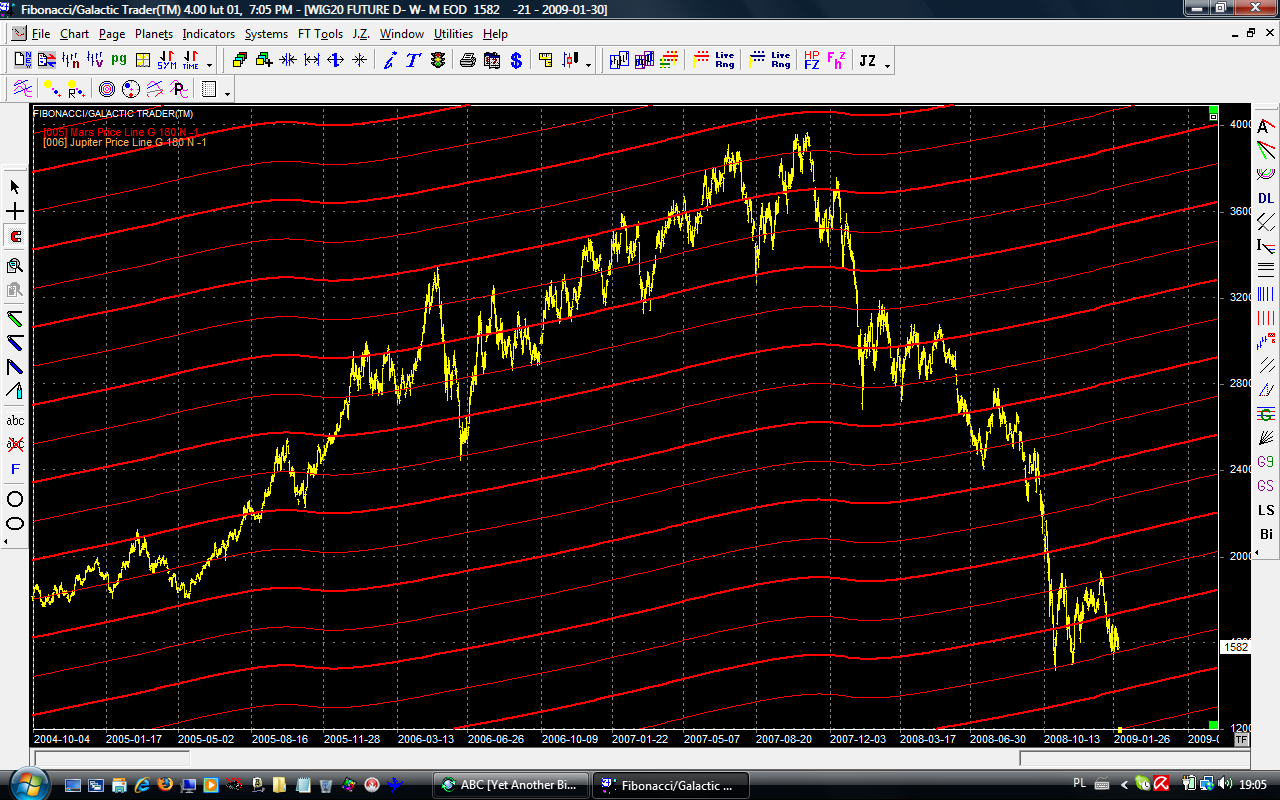Screen dimensions: 1280x800
Task: Click the blue dollar sign icon
Action: pos(516,61)
